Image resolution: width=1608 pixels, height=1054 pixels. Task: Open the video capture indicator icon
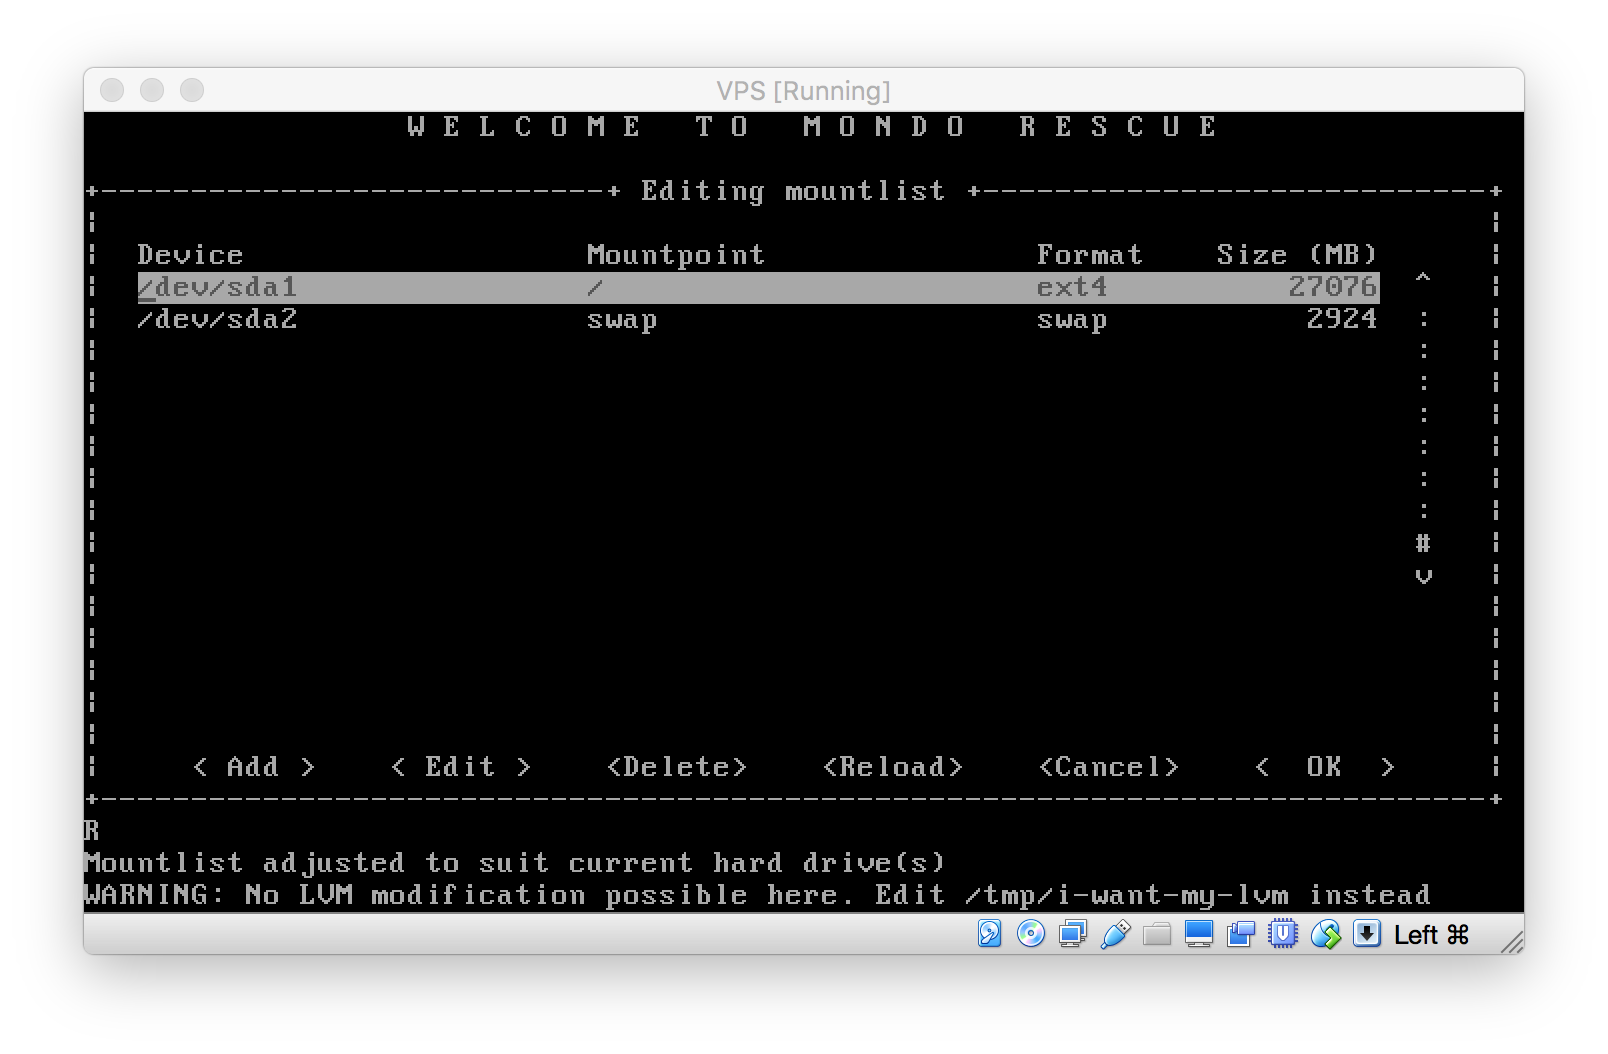pos(1241,934)
